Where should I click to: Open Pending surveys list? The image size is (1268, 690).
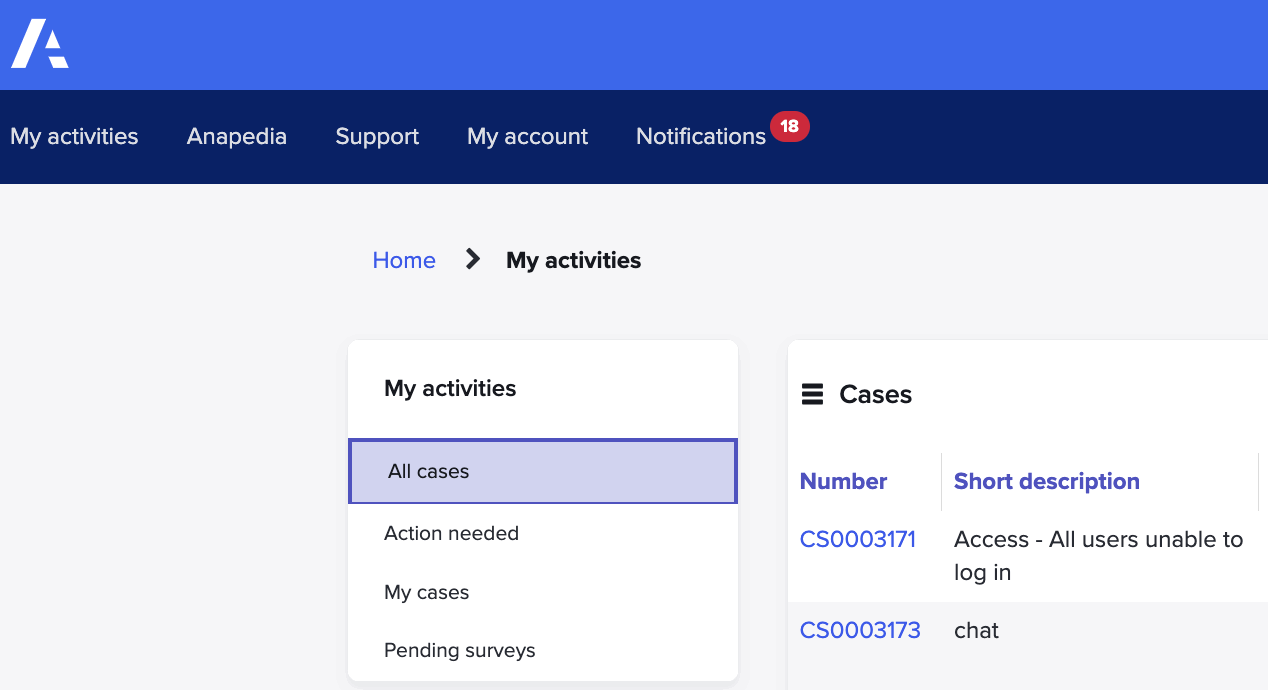pyautogui.click(x=459, y=650)
